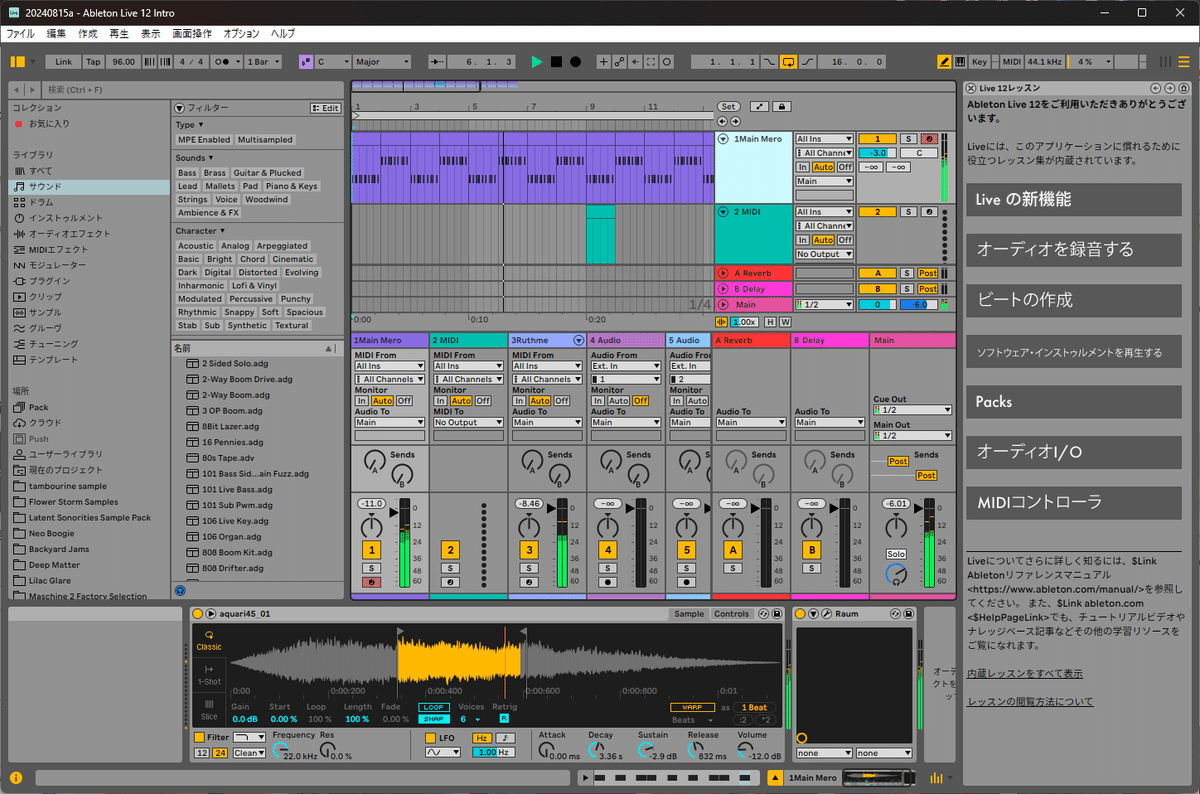Open the Cue Out dropdown
Viewport: 1200px width, 794px height.
click(912, 410)
